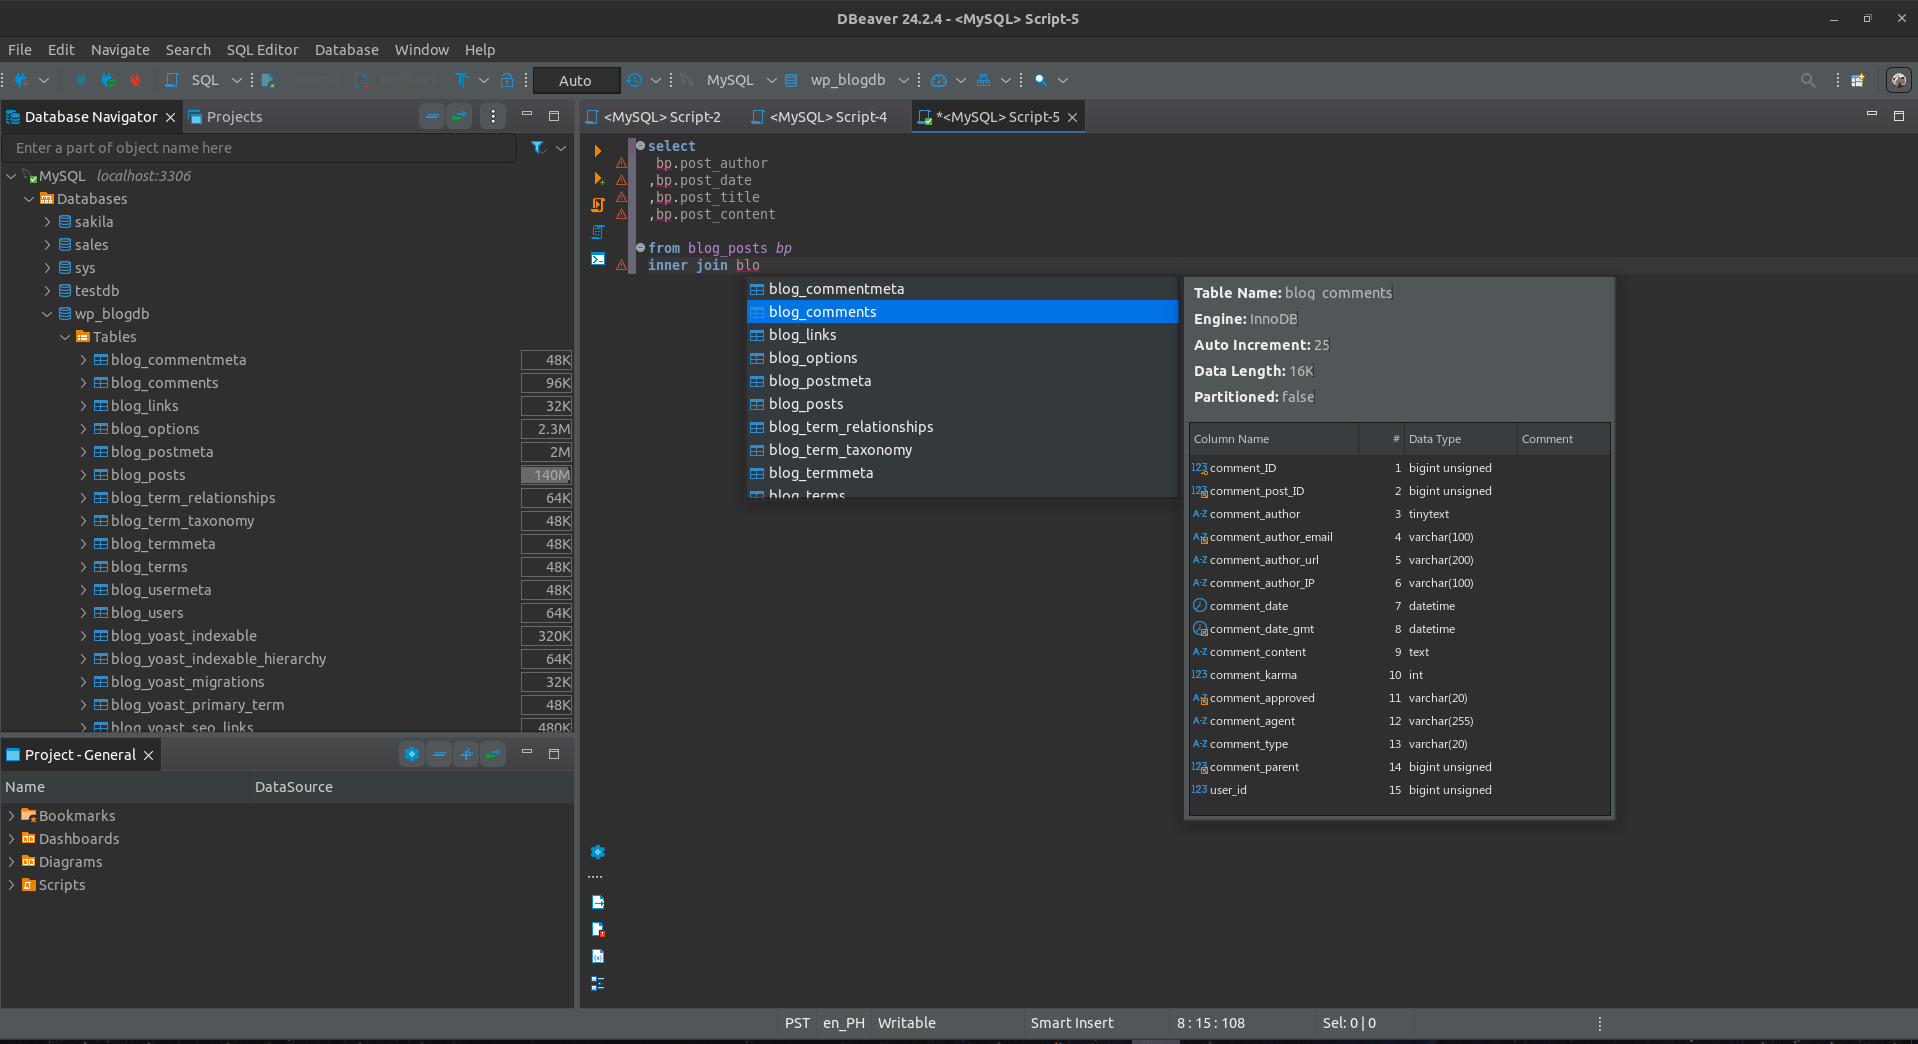Click the explain execution plan icon
This screenshot has width=1918, height=1044.
(x=598, y=232)
